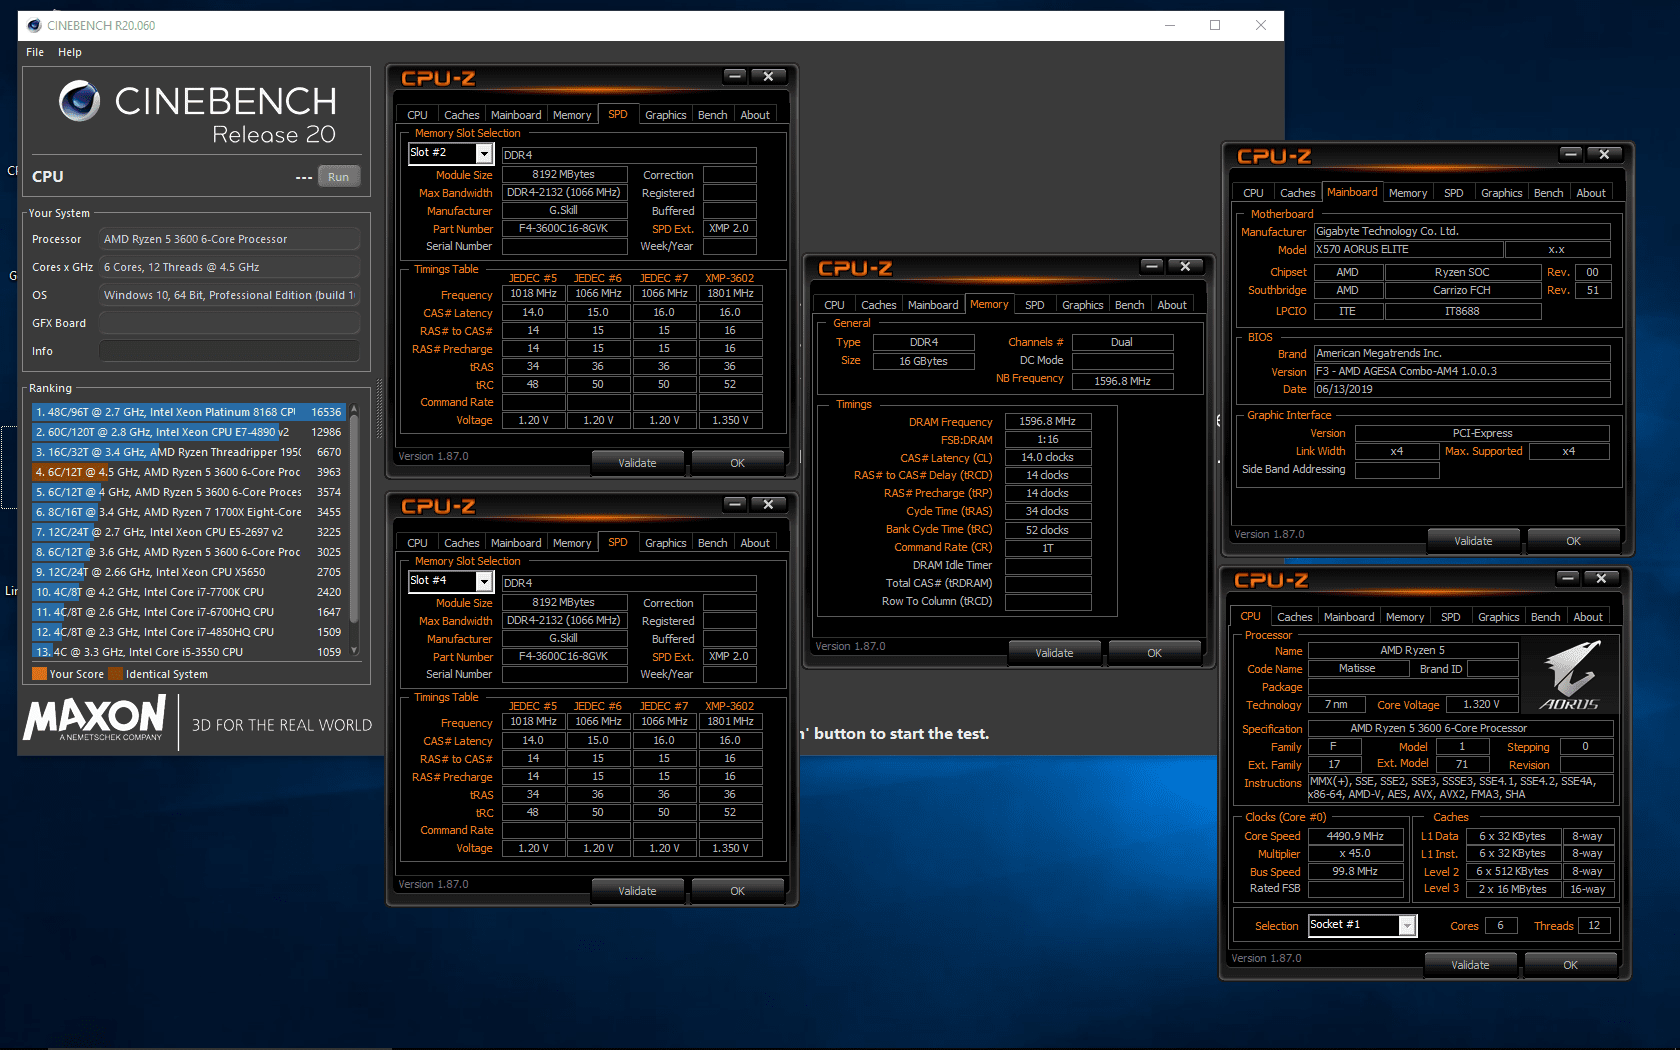The width and height of the screenshot is (1680, 1050).
Task: Click Cores x GHz field in Cinebench
Action: (229, 267)
